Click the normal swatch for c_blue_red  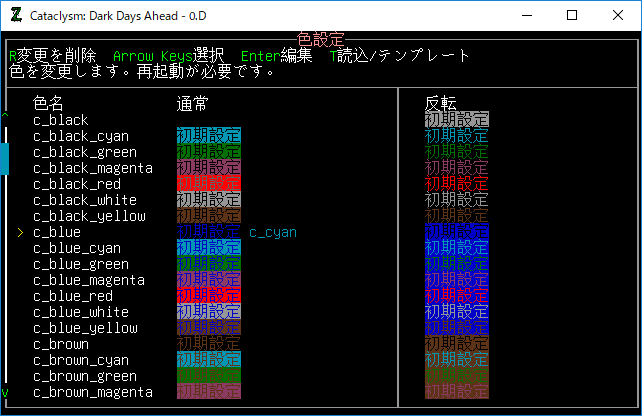(208, 296)
